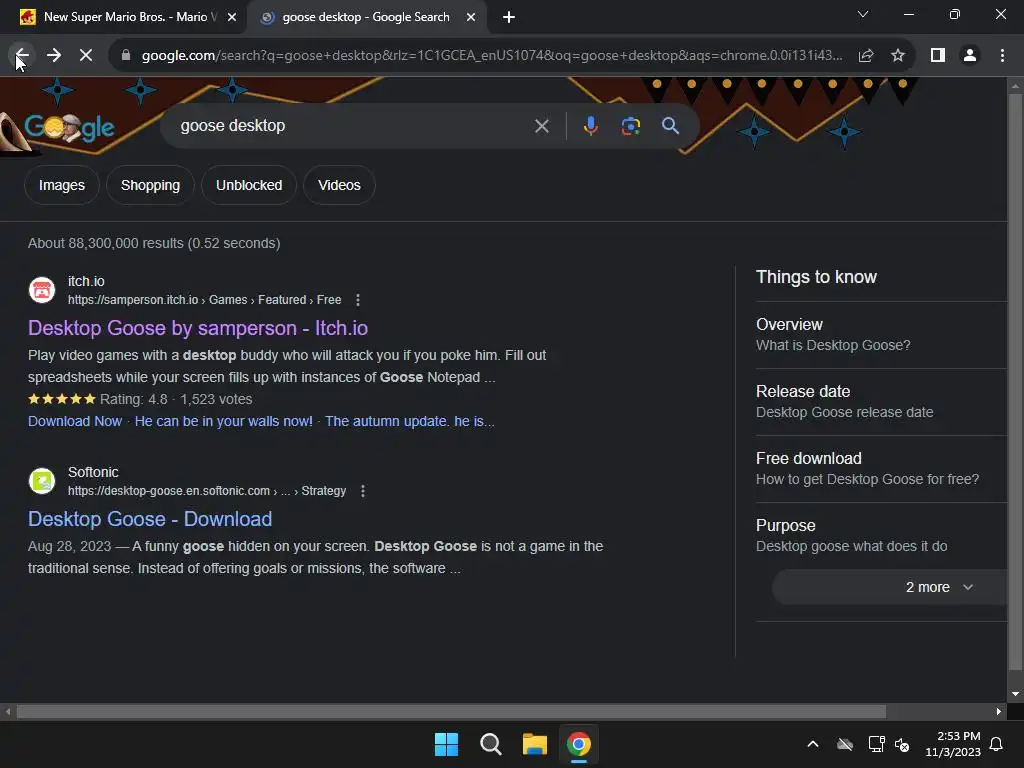The height and width of the screenshot is (768, 1024).
Task: Open the display/network tray icon
Action: point(876,744)
